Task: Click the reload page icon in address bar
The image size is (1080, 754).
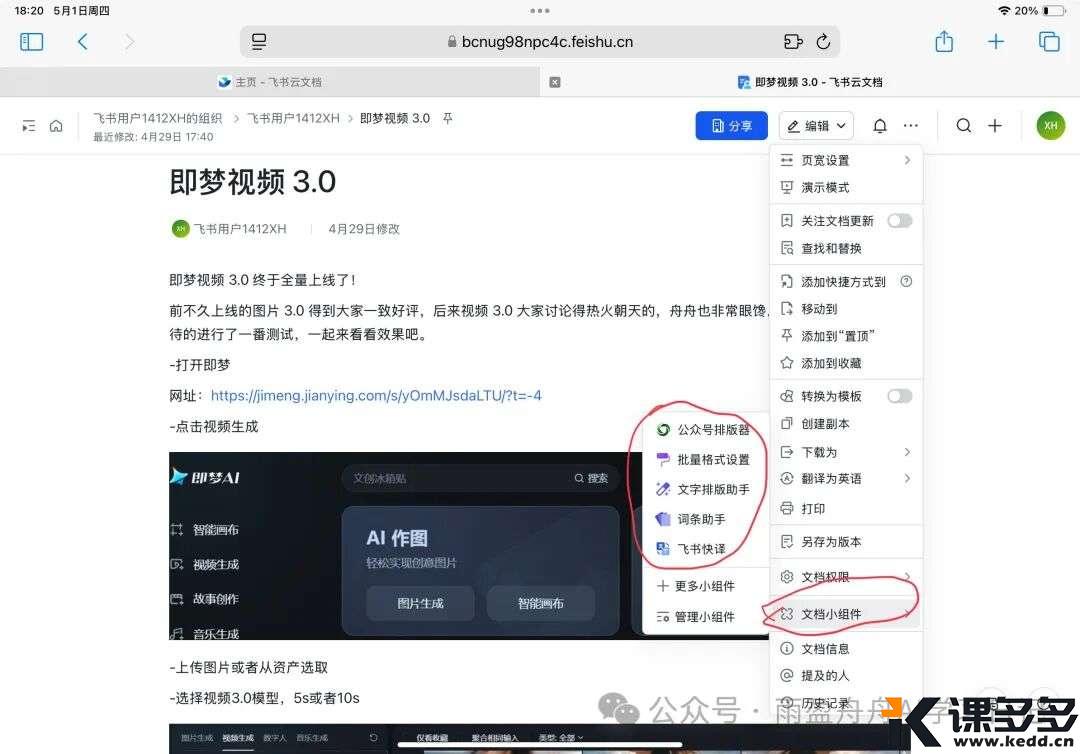Action: point(823,42)
